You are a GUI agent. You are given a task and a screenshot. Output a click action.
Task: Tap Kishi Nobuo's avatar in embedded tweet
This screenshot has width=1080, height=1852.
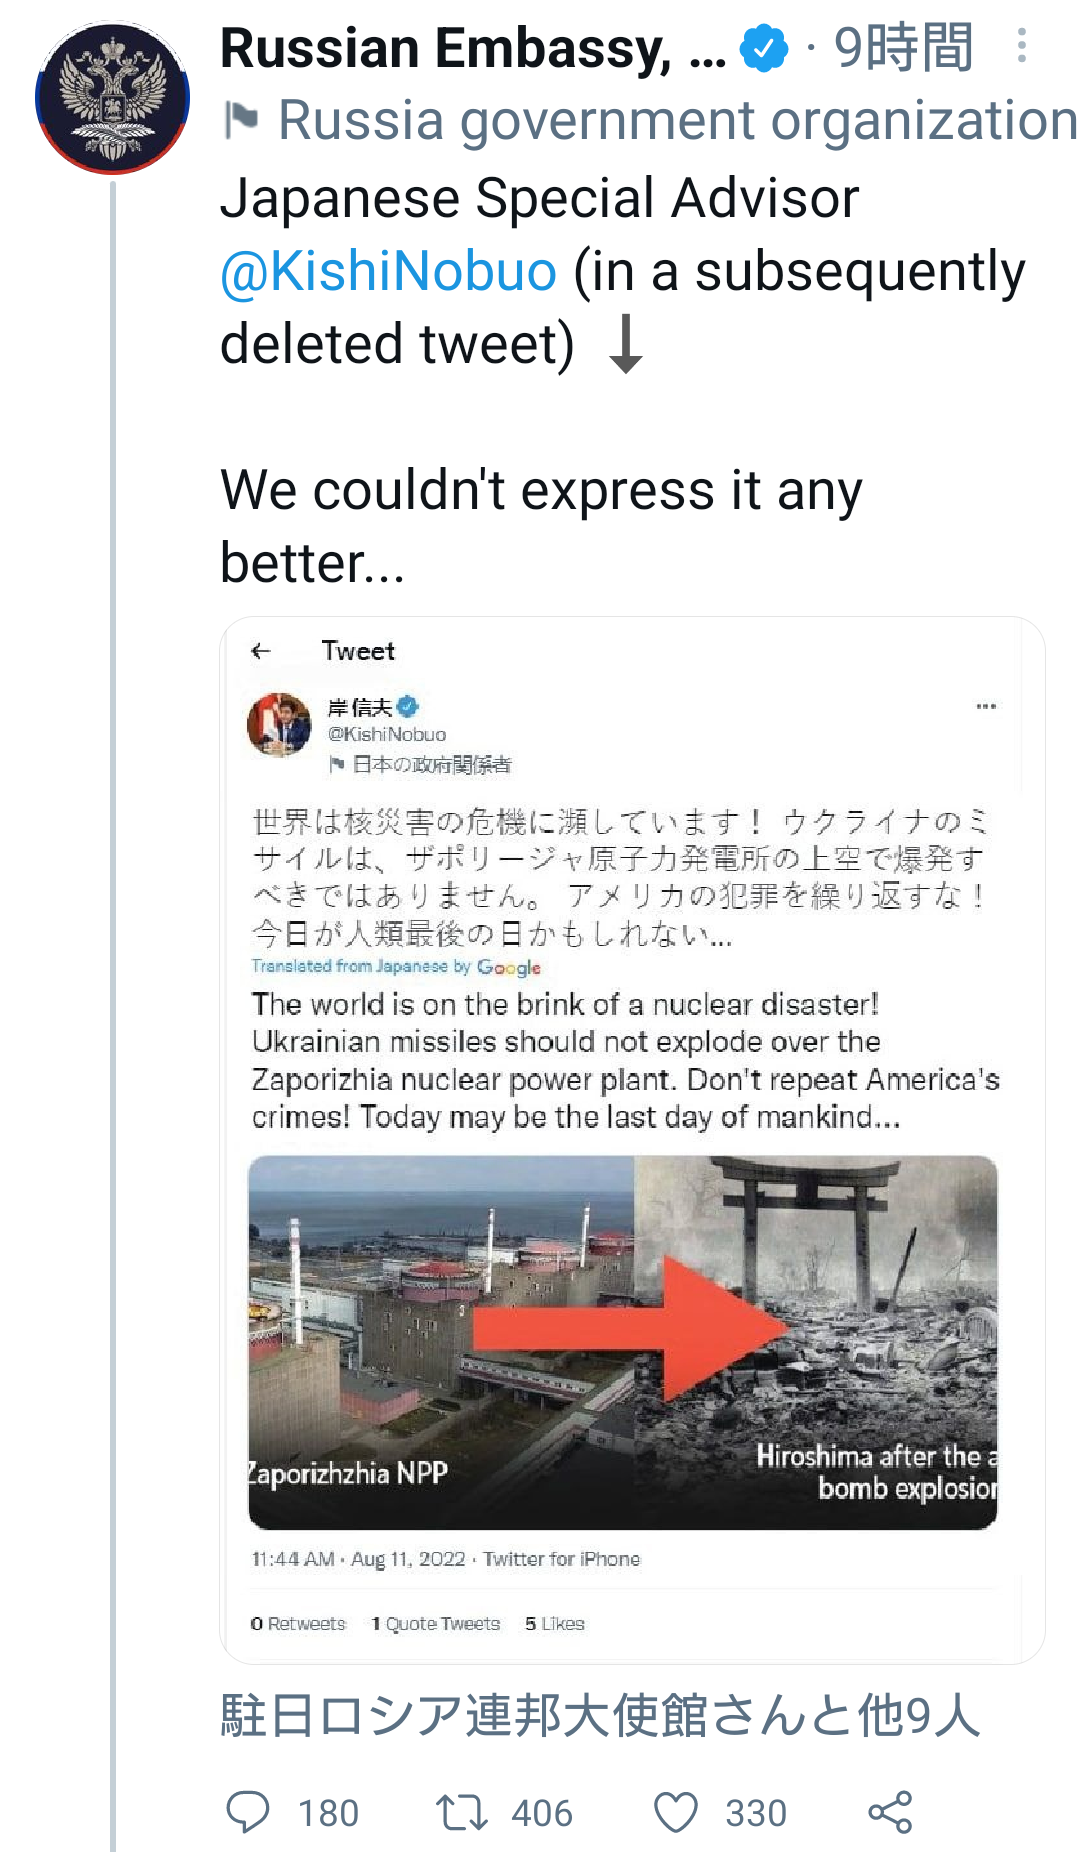click(280, 725)
